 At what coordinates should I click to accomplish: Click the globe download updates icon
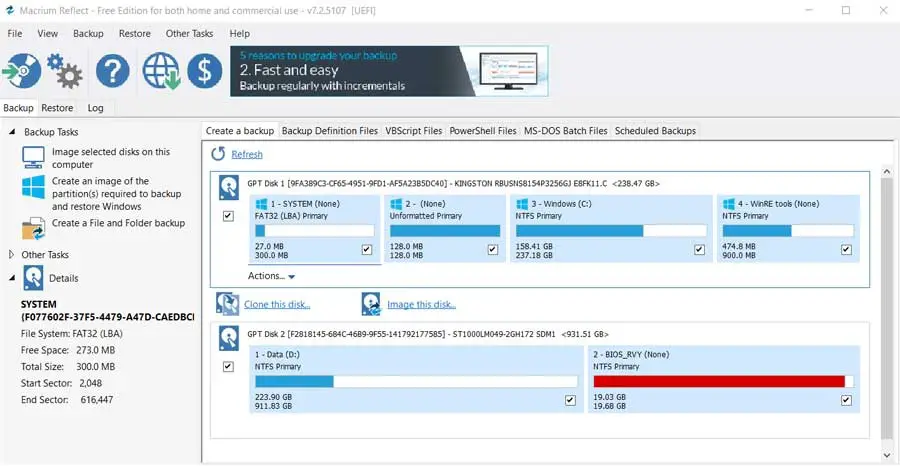[x=162, y=71]
